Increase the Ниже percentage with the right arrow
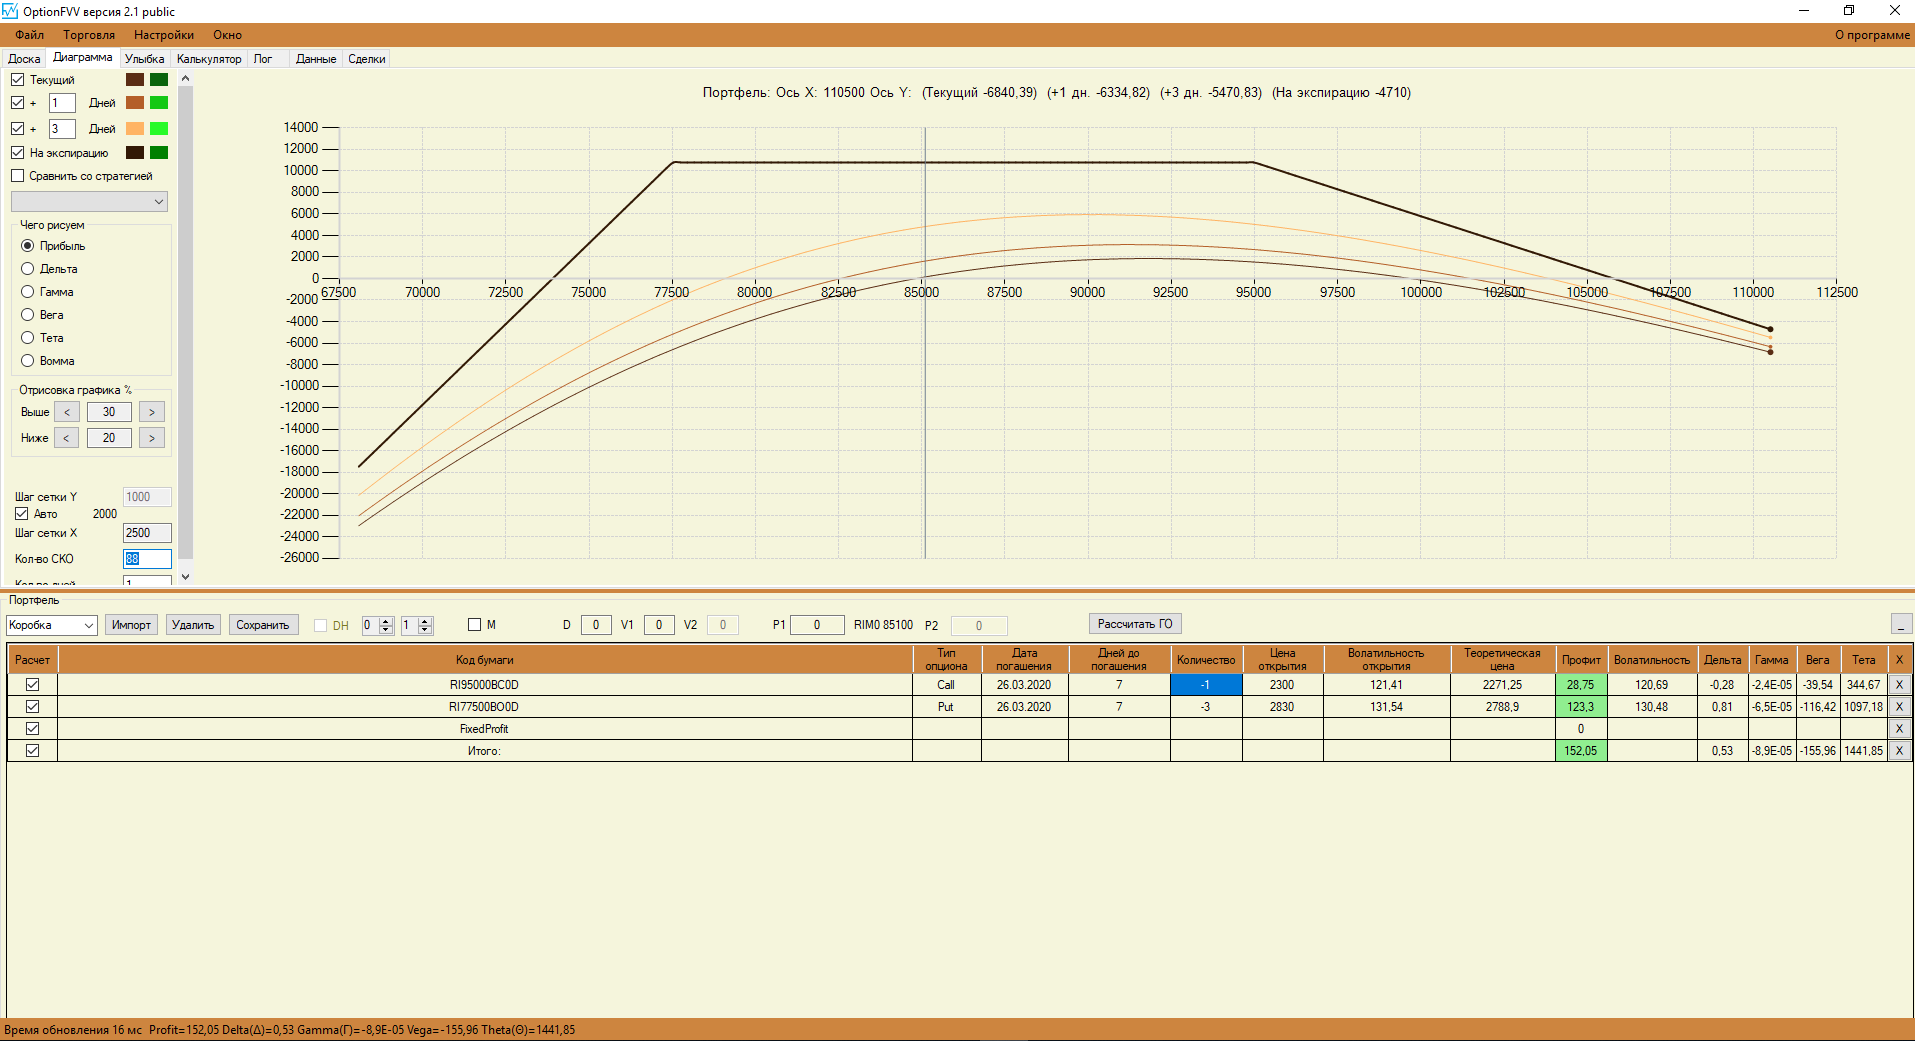This screenshot has height=1041, width=1915. coord(152,438)
